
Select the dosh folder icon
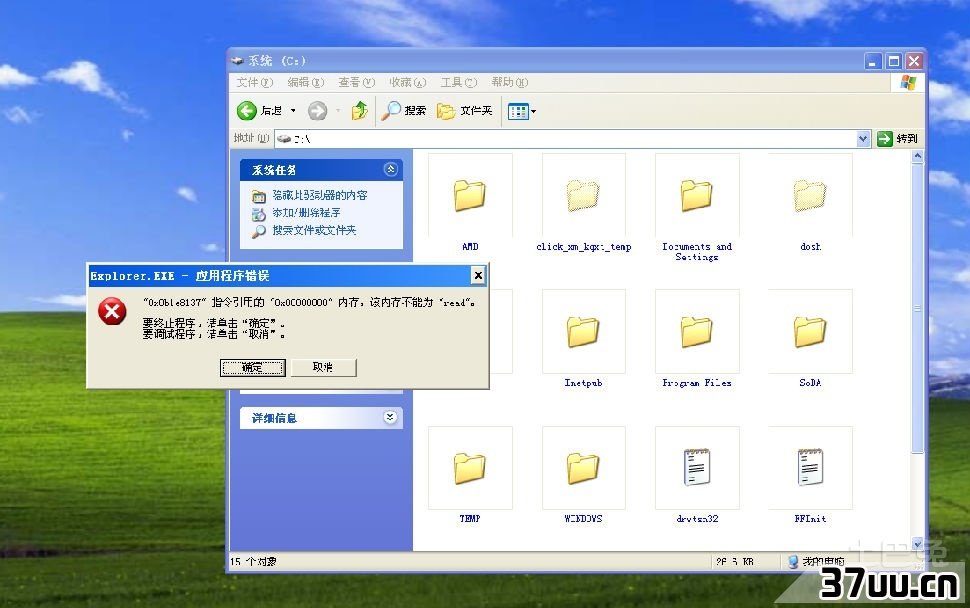click(x=810, y=195)
